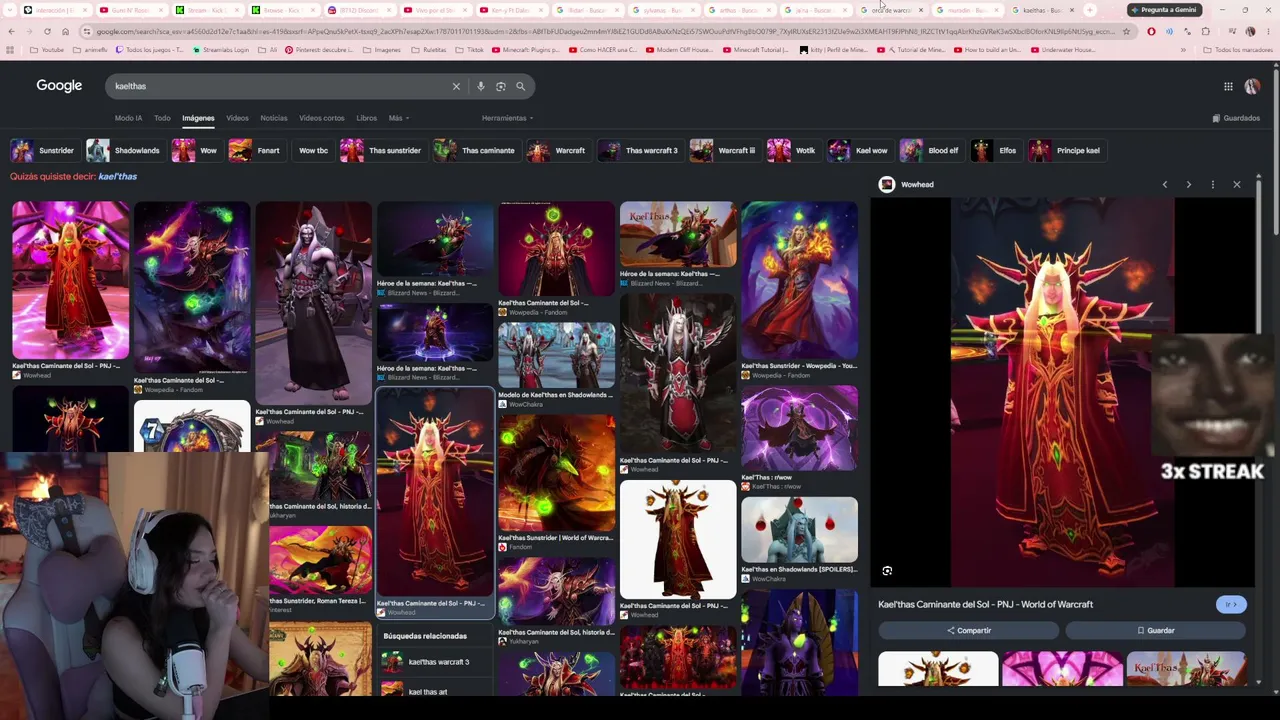Open the Pinterest bookmark
The width and height of the screenshot is (1280, 720).
coord(319,50)
